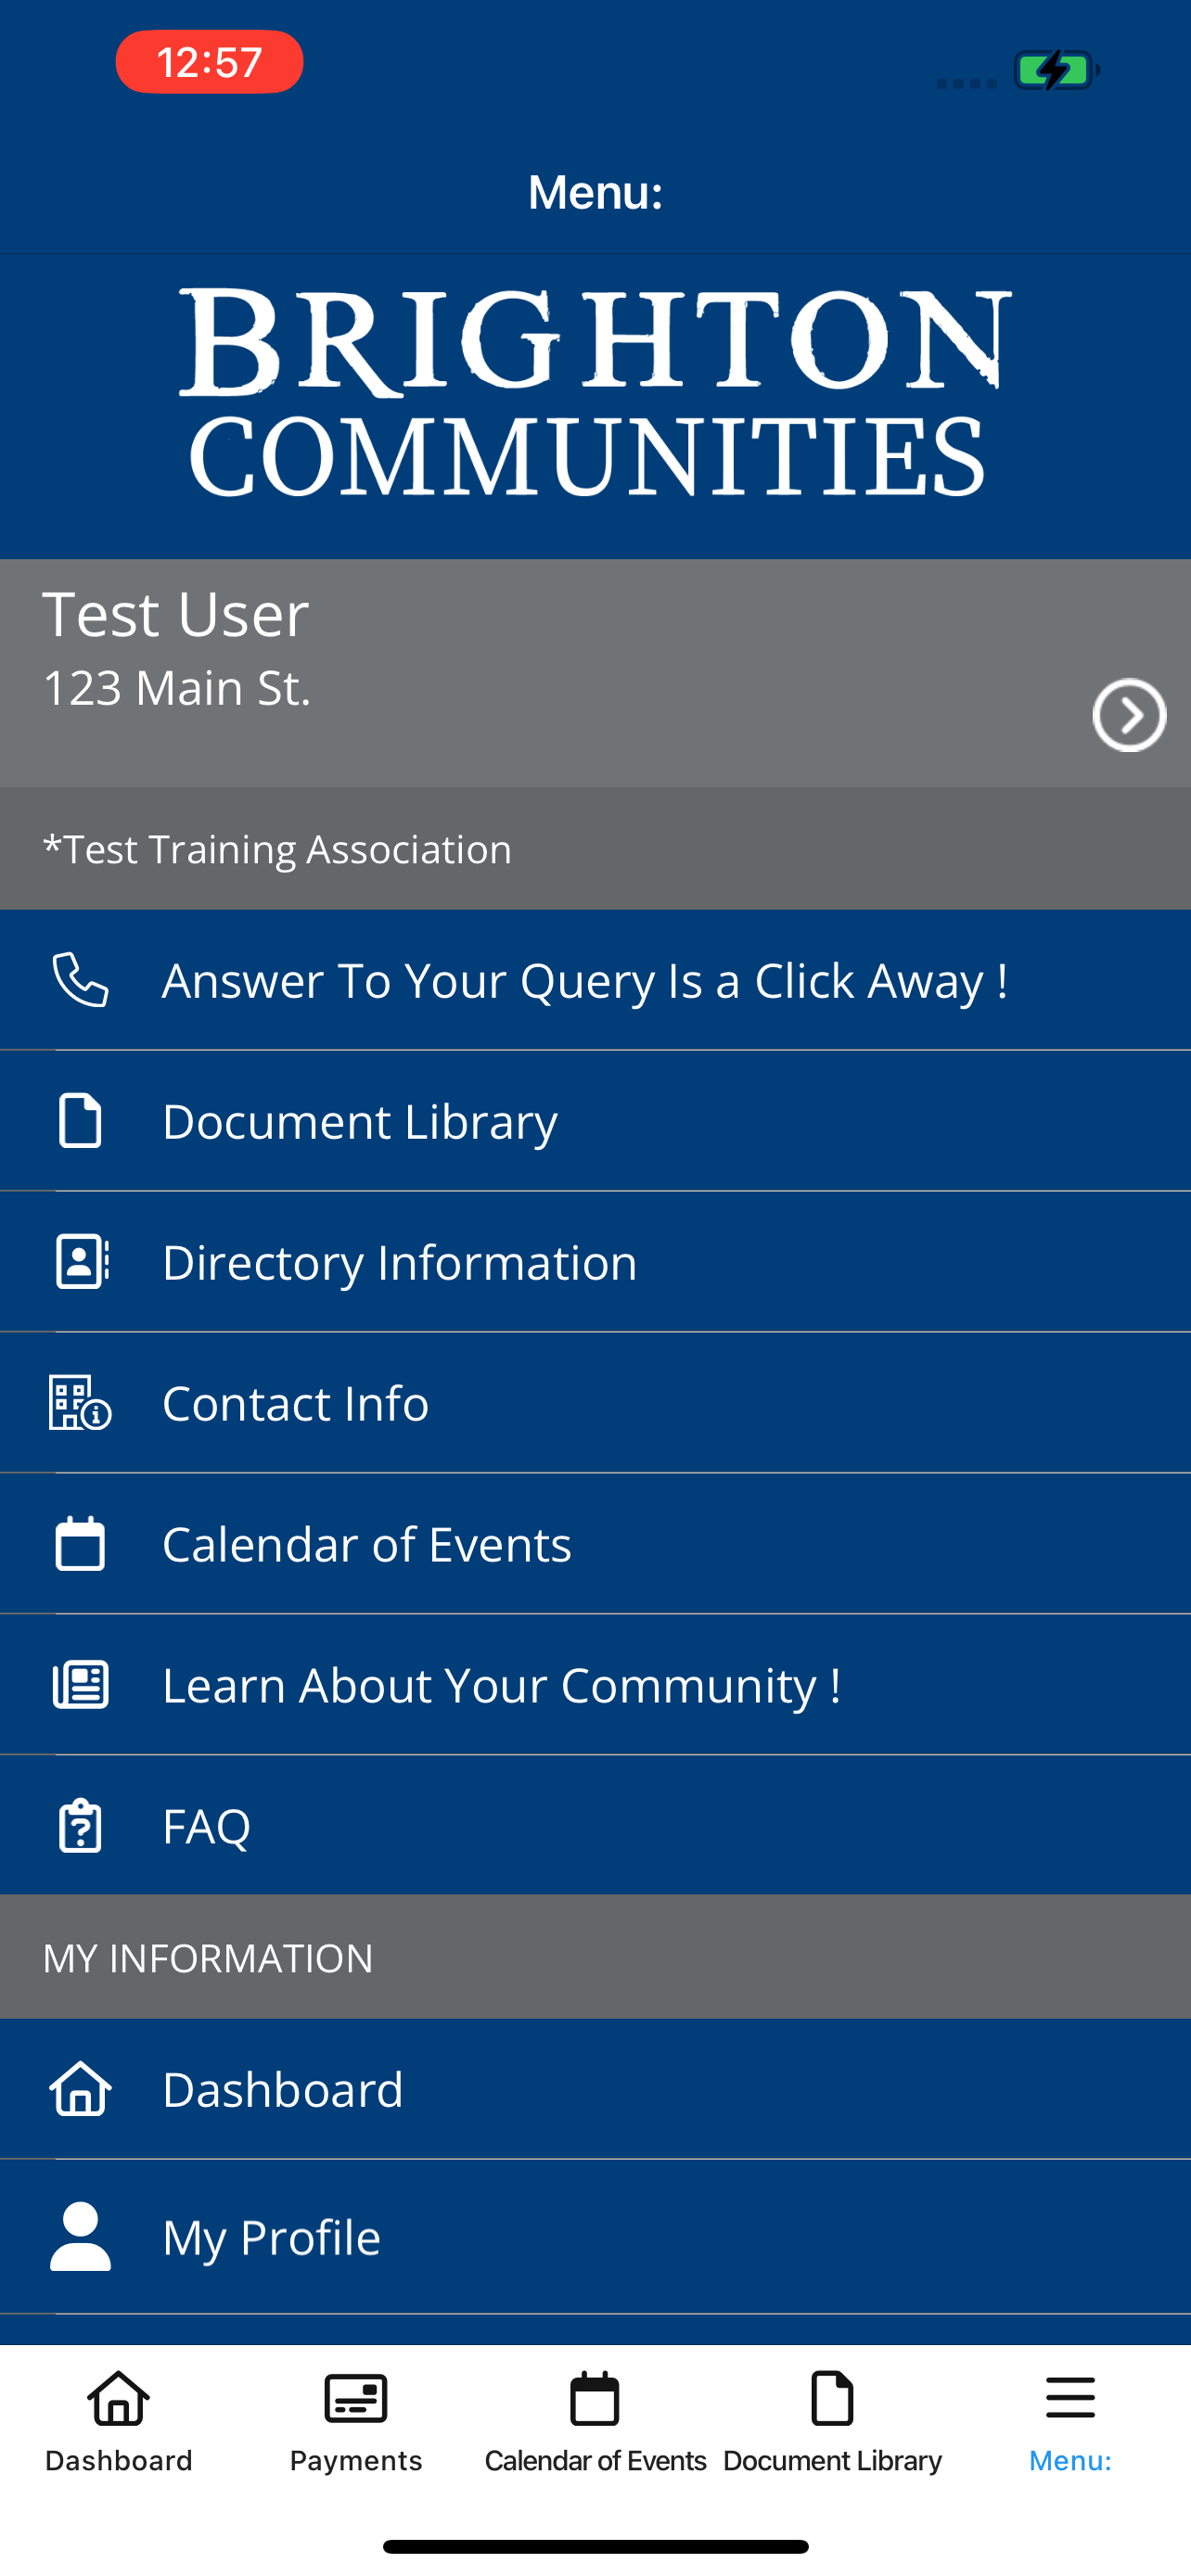Tap the battery charging indicator in the status bar
This screenshot has width=1191, height=2576.
[1057, 70]
